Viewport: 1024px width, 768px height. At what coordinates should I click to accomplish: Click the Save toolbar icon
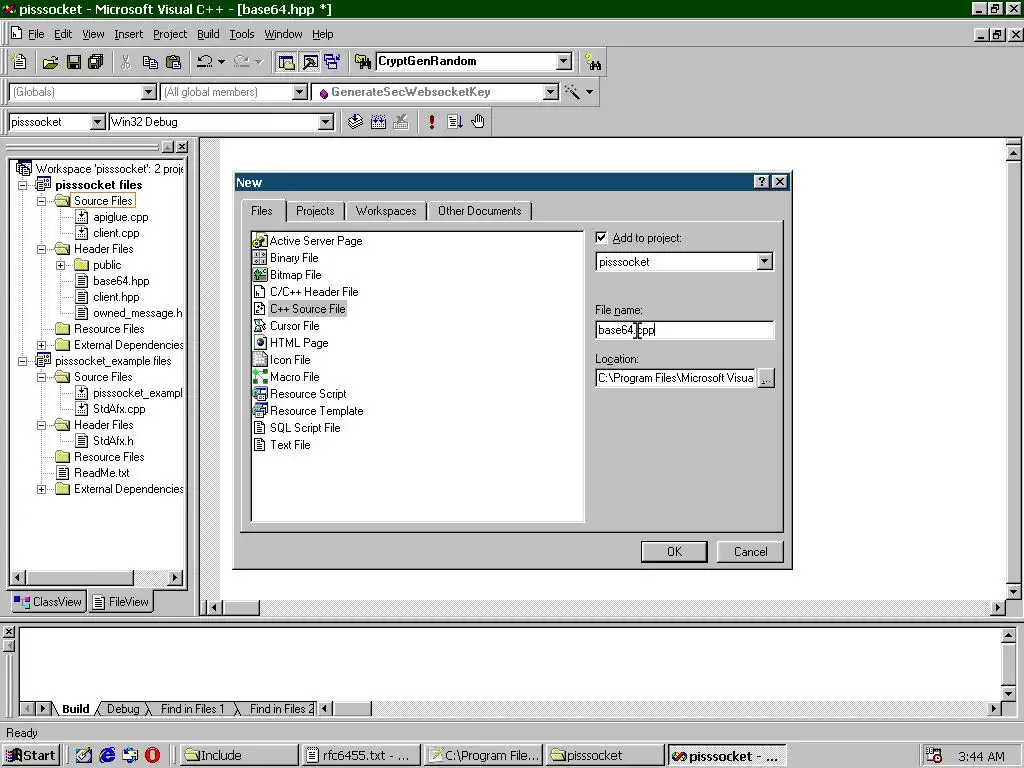click(74, 62)
